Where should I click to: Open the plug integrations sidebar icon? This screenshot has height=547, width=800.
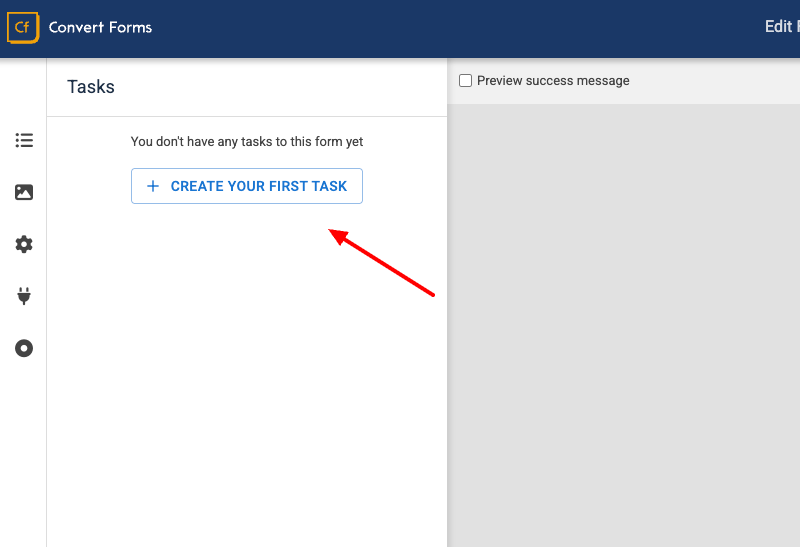[x=24, y=296]
